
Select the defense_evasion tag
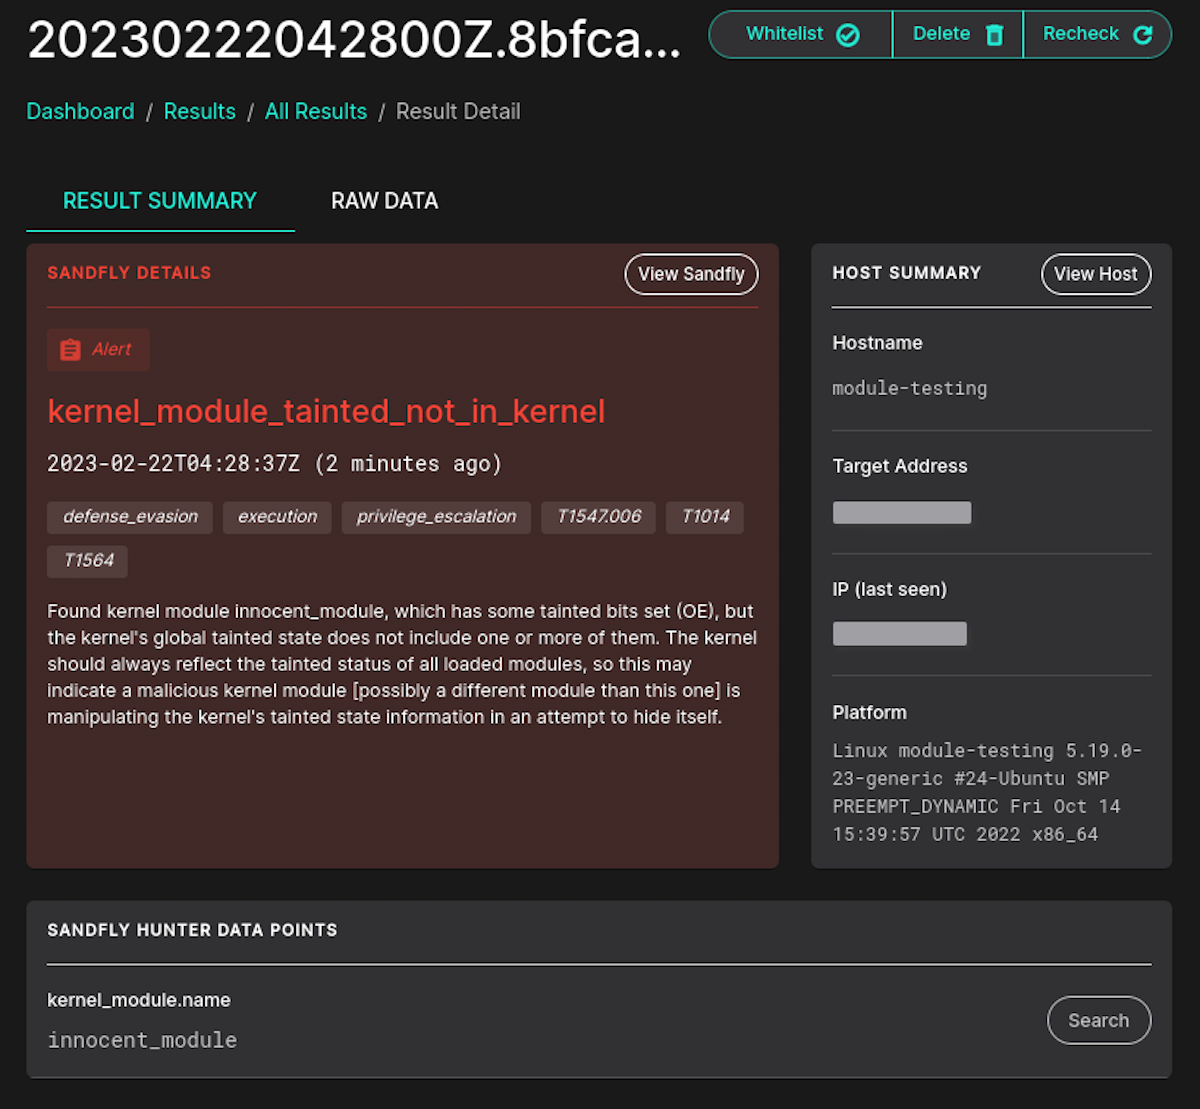(x=129, y=517)
